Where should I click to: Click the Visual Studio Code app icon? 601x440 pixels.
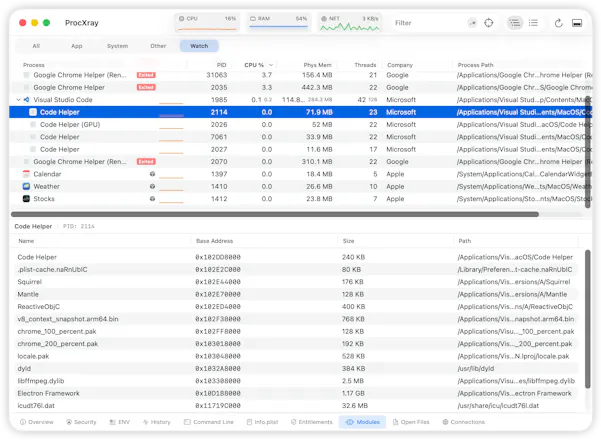[x=26, y=100]
